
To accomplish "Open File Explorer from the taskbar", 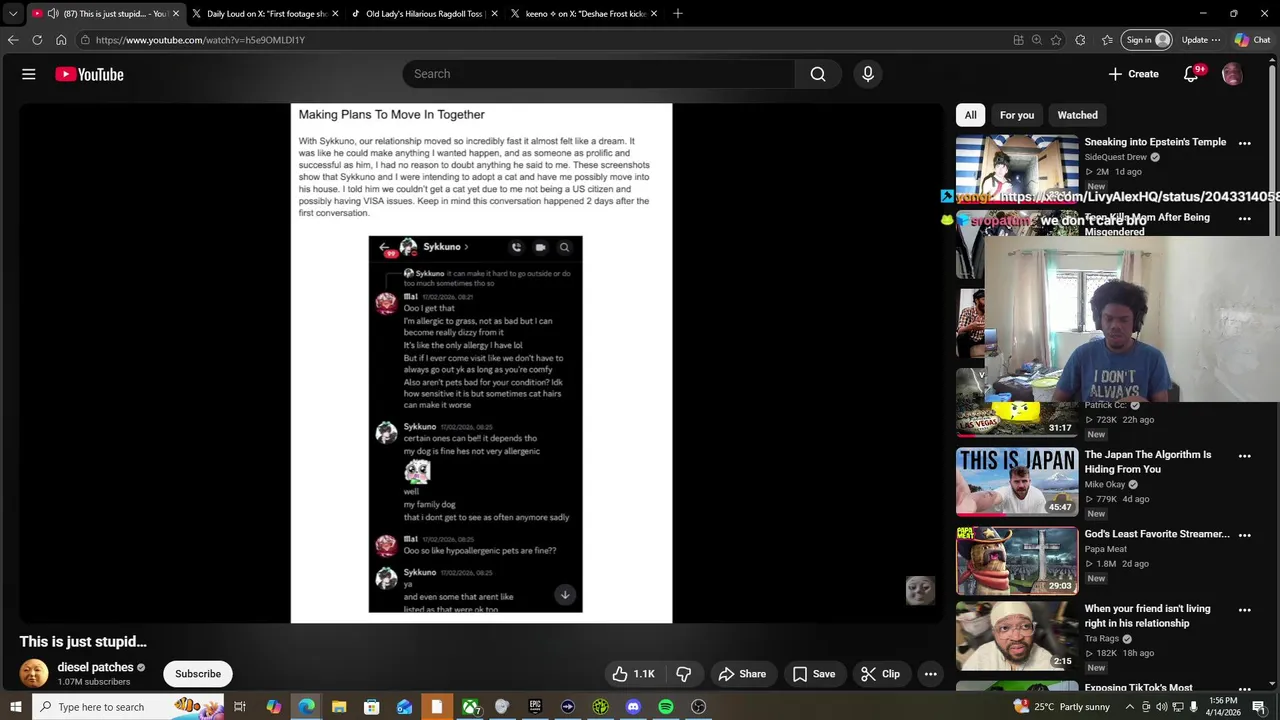I will (339, 707).
